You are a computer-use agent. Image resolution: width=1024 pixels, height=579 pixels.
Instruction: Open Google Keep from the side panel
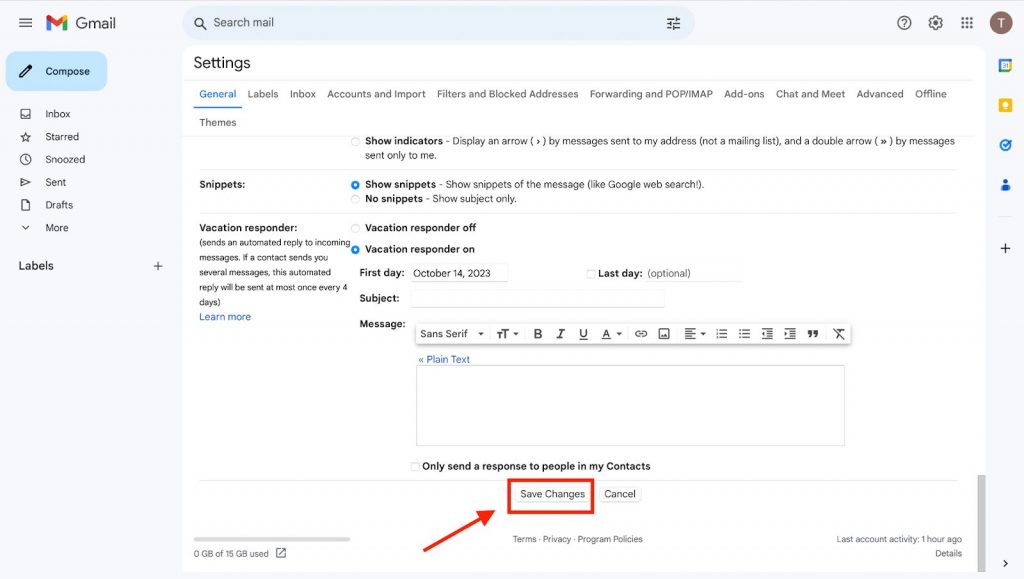coord(1005,104)
